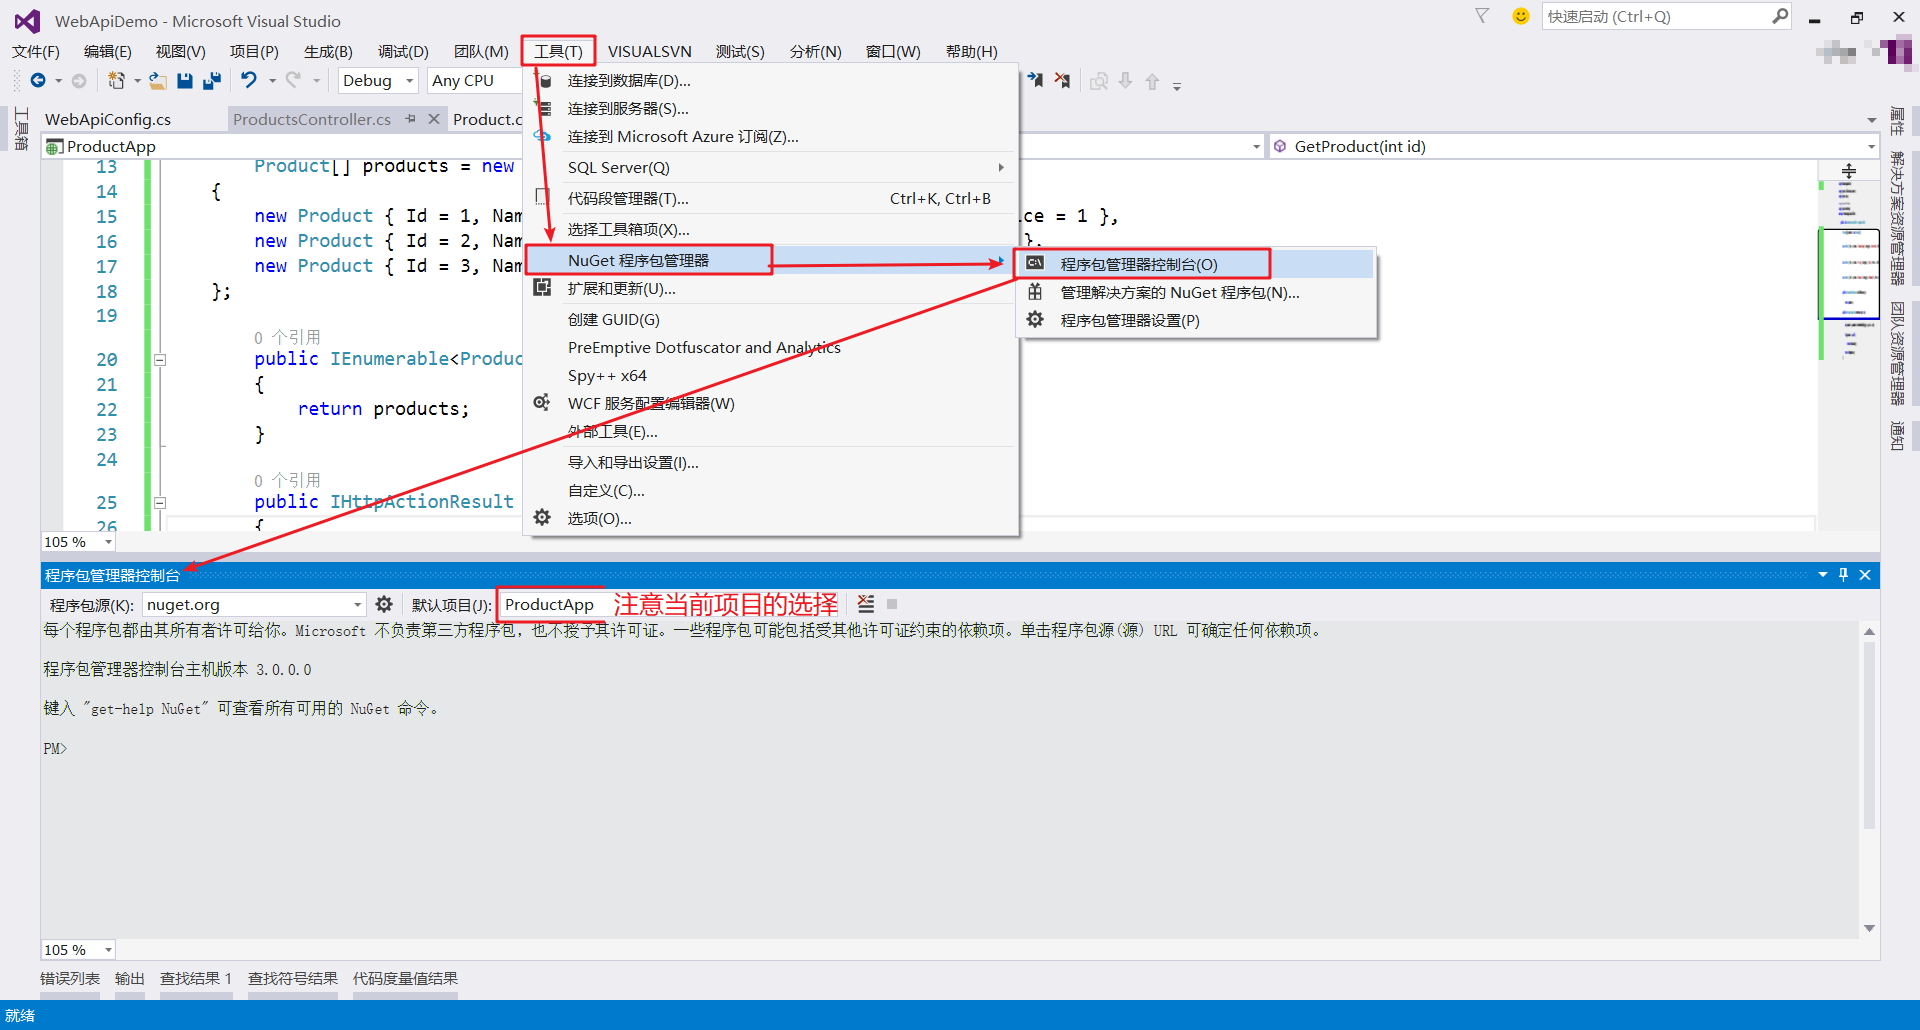
Task: Click the notifications filter flag icon
Action: tap(1482, 16)
